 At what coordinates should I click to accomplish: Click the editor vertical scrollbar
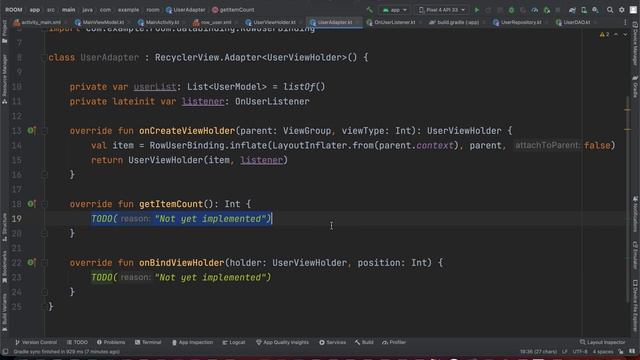tap(627, 200)
